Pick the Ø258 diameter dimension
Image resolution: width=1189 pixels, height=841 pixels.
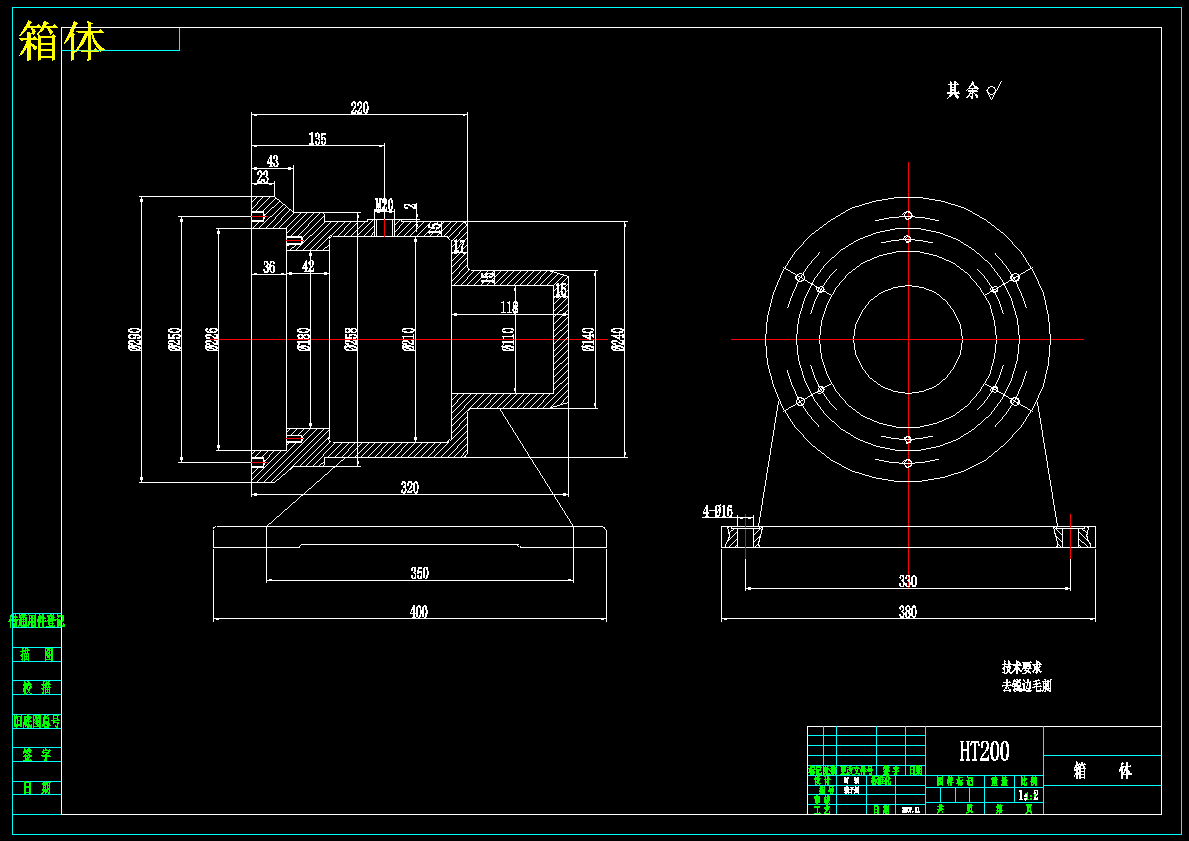pos(351,340)
